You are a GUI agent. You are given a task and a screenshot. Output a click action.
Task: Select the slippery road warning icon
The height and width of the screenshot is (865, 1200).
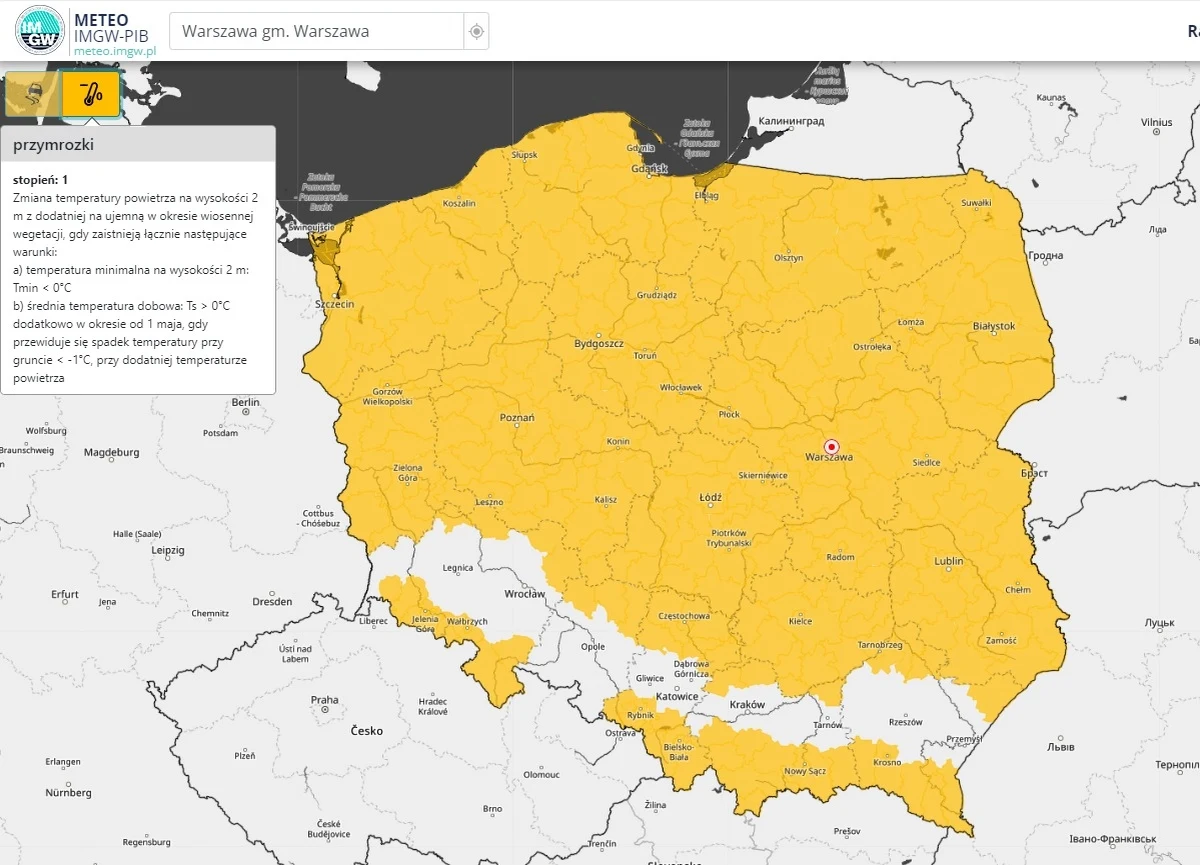click(29, 93)
